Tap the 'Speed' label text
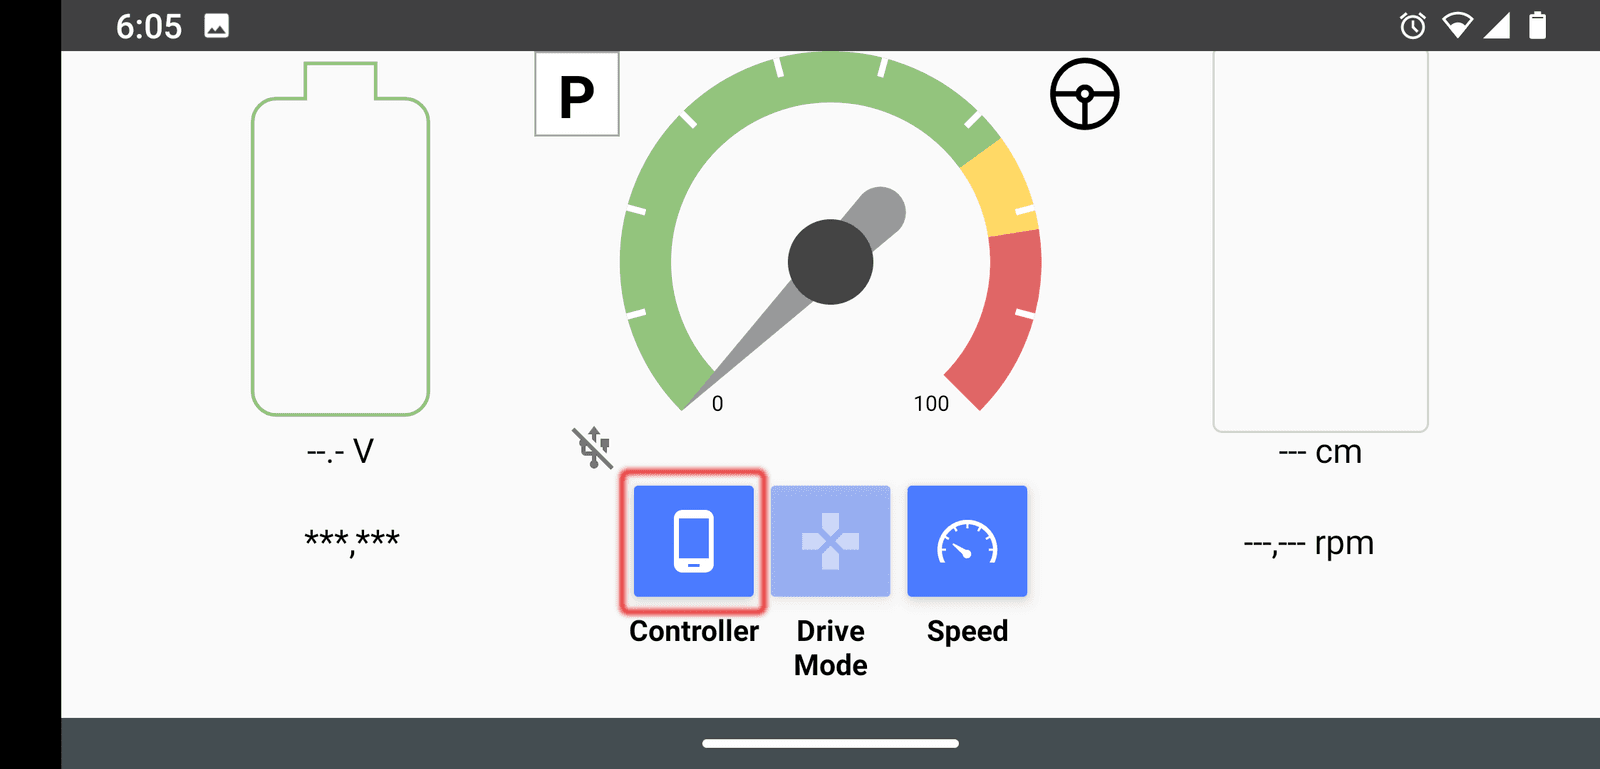This screenshot has height=769, width=1600. pos(967,632)
